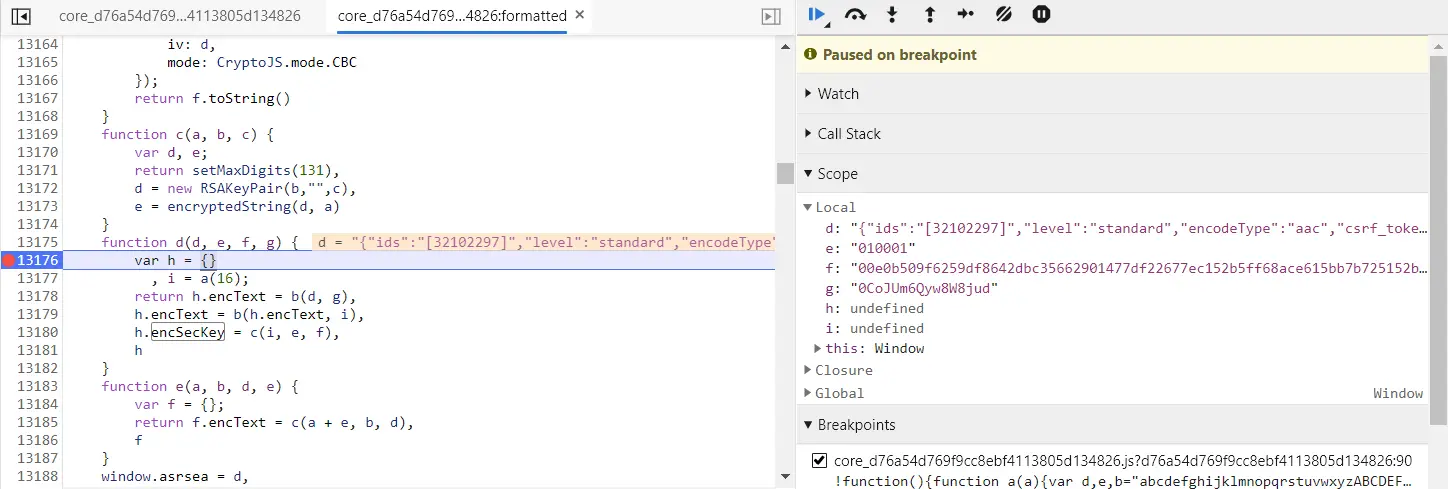The width and height of the screenshot is (1448, 489).
Task: Click line number 13183 in the gutter
Action: click(x=38, y=386)
